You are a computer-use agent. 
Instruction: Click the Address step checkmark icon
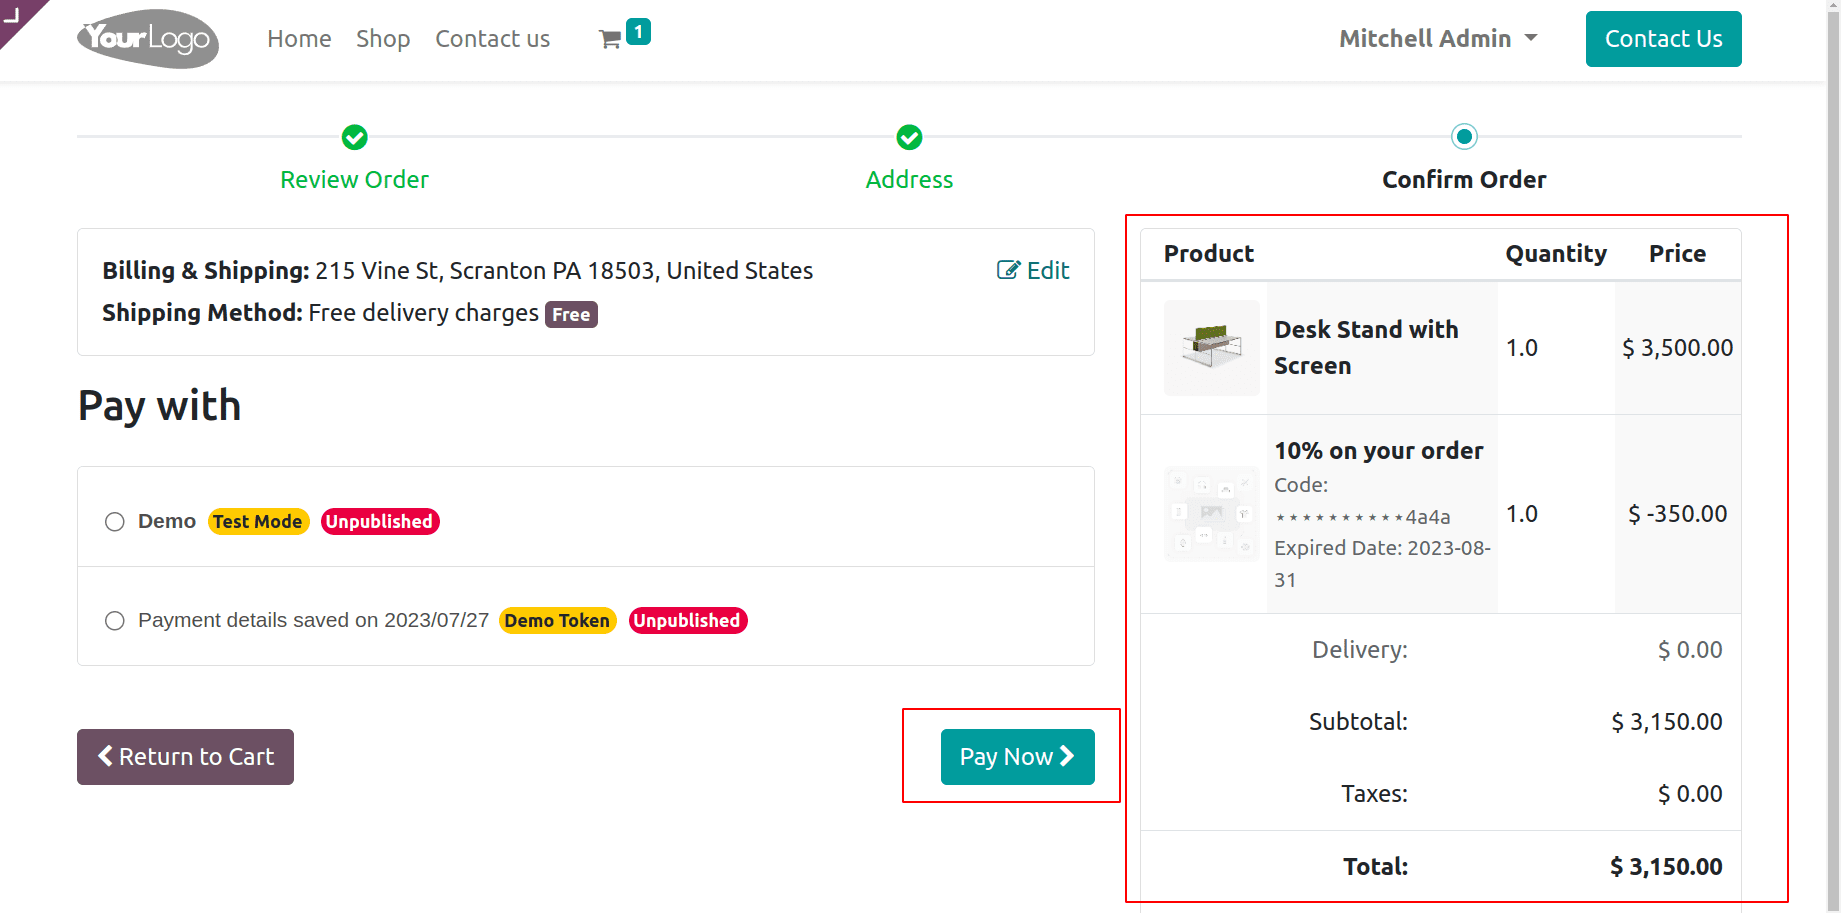point(909,137)
